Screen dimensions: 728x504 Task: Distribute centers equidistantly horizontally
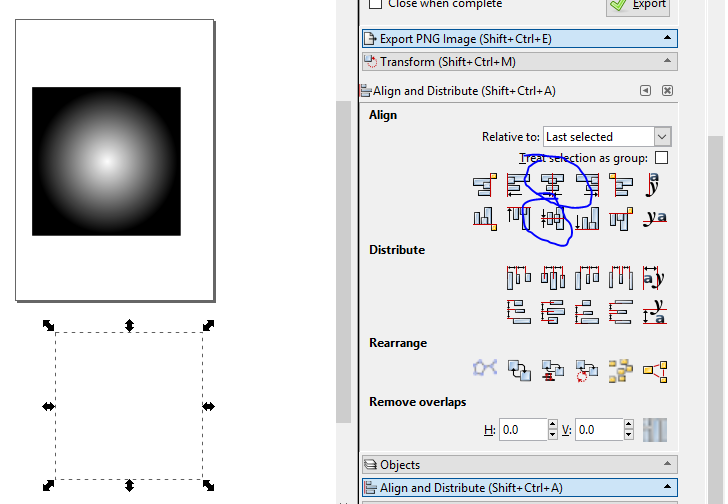tap(552, 278)
